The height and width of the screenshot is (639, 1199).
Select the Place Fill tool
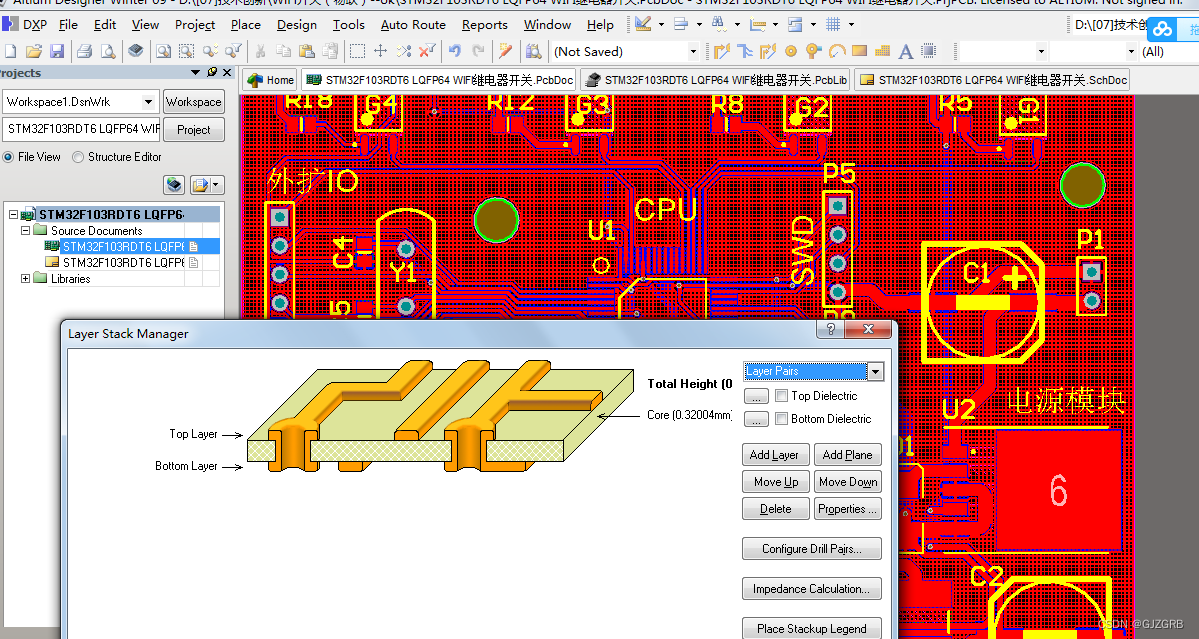click(858, 50)
